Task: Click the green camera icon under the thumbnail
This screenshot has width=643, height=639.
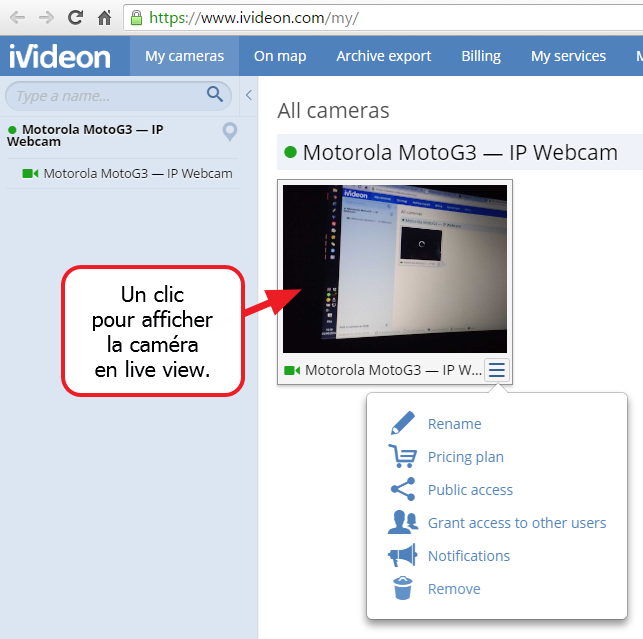Action: tap(292, 370)
